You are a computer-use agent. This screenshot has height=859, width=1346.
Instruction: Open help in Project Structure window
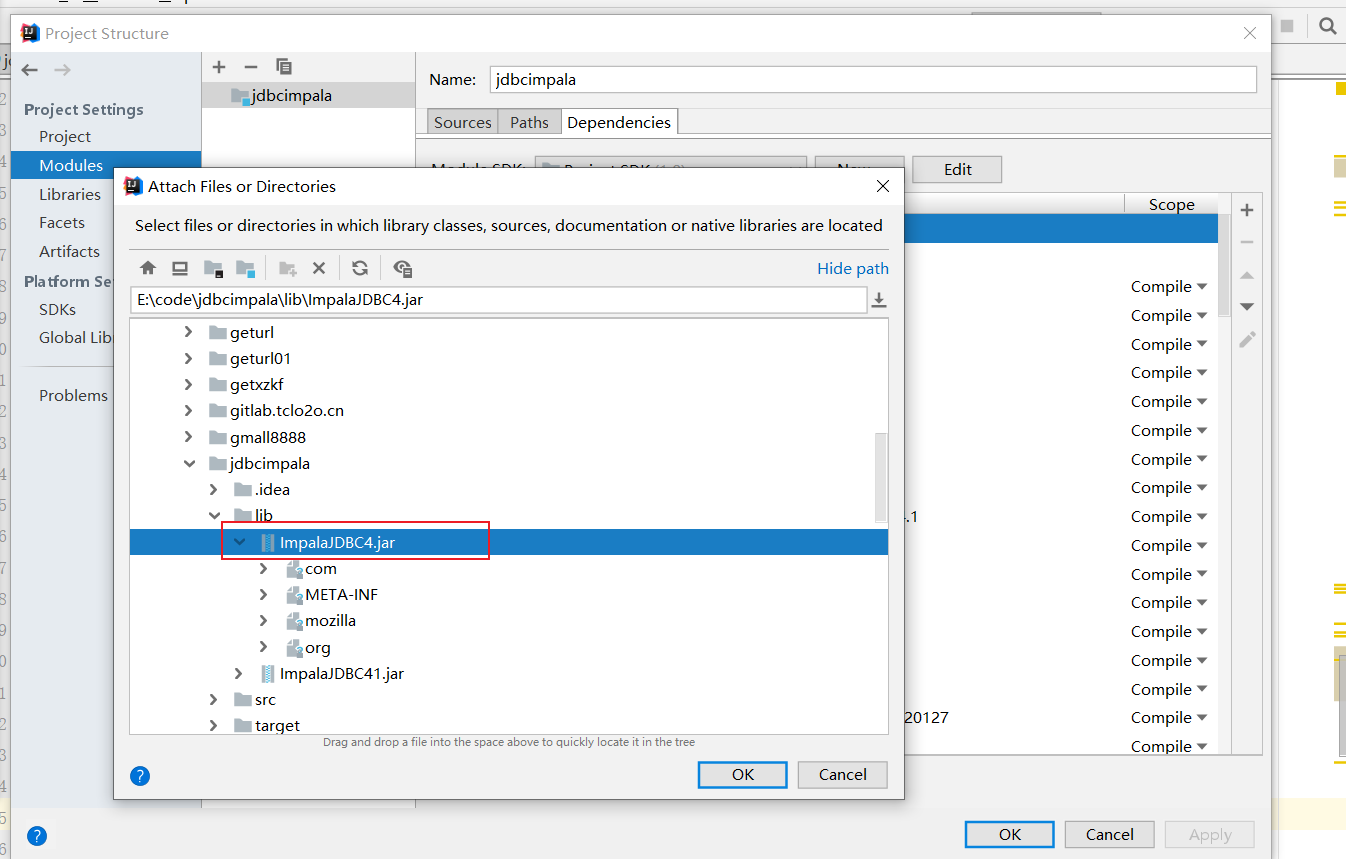(37, 836)
